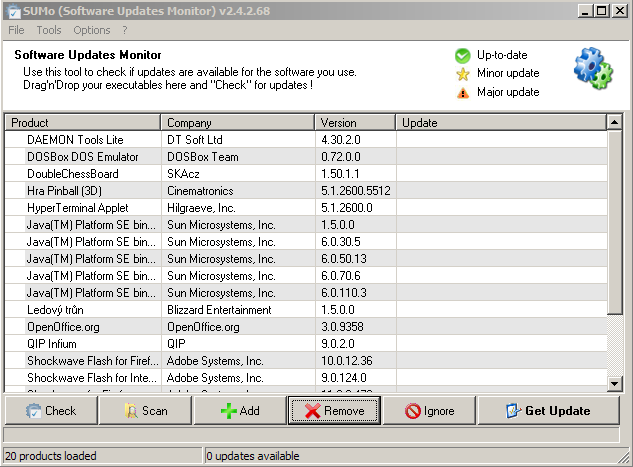Viewport: 633px width, 467px height.
Task: Click the Check button
Action: point(51,410)
